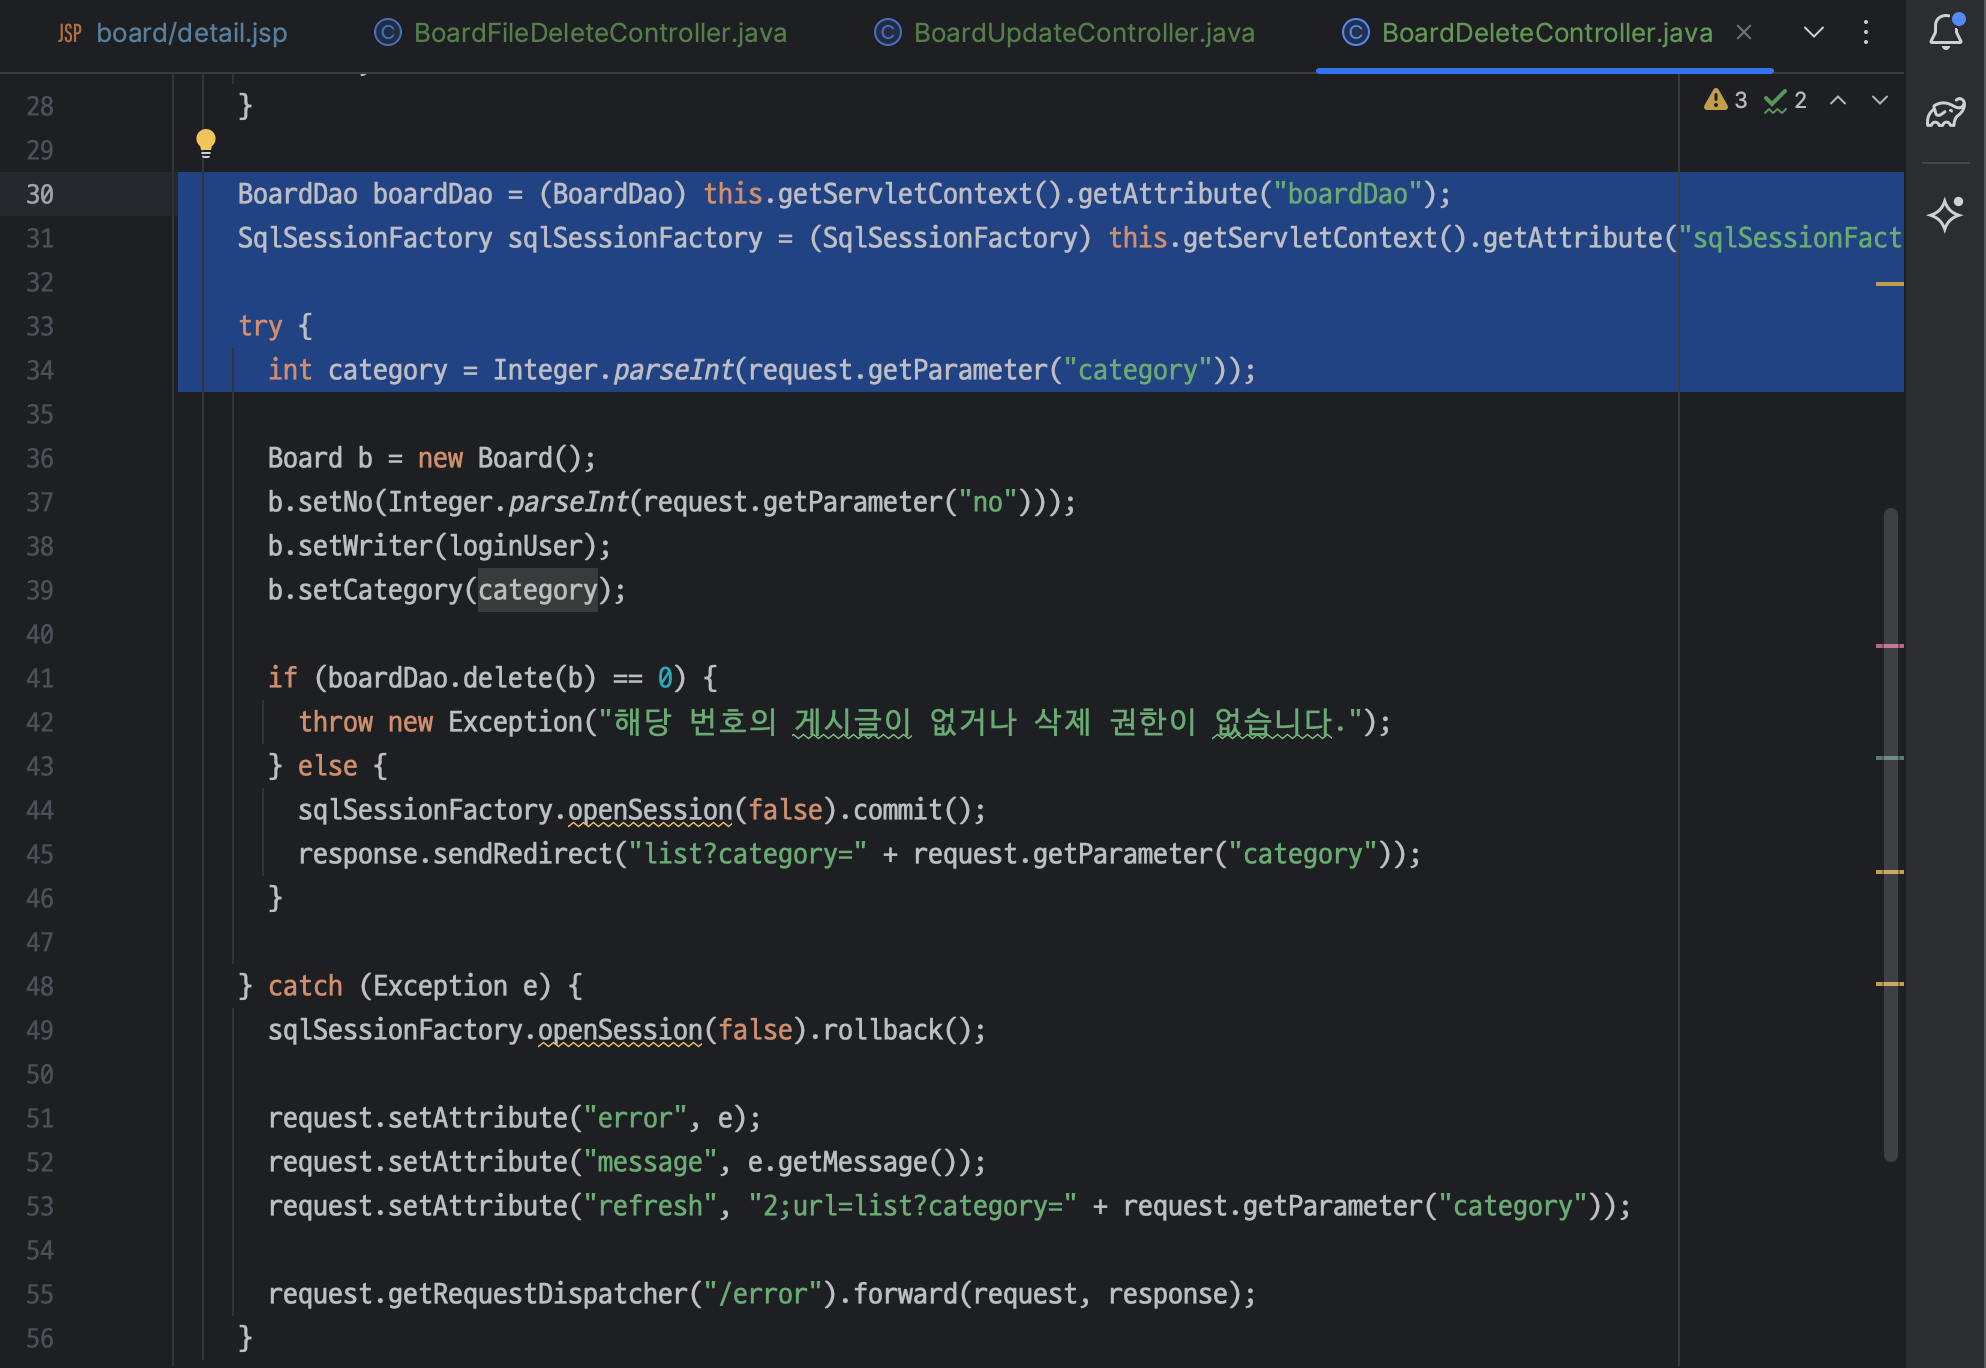Open the editor tabs three-dot menu
Viewport: 1986px width, 1368px height.
tap(1866, 32)
